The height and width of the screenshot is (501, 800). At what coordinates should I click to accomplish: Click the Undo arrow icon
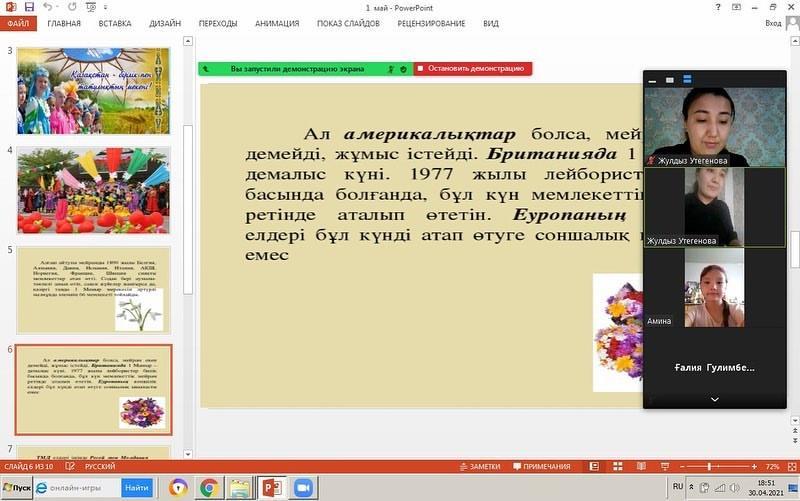[x=47, y=7]
